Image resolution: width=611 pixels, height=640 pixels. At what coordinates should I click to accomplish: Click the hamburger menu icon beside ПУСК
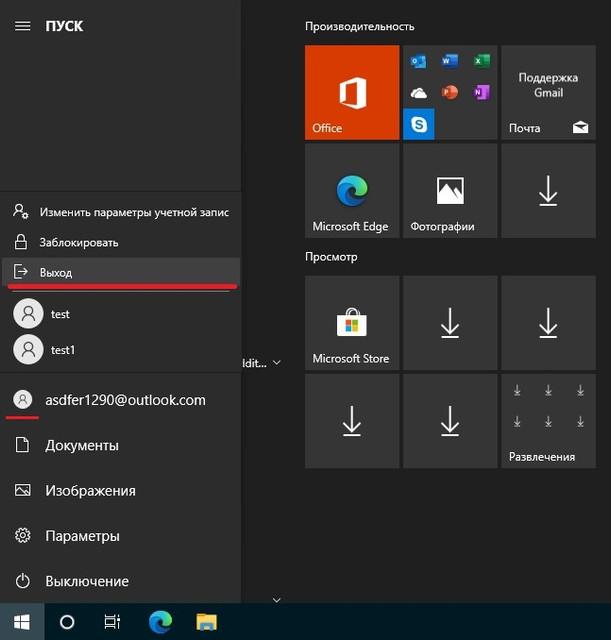coord(22,26)
